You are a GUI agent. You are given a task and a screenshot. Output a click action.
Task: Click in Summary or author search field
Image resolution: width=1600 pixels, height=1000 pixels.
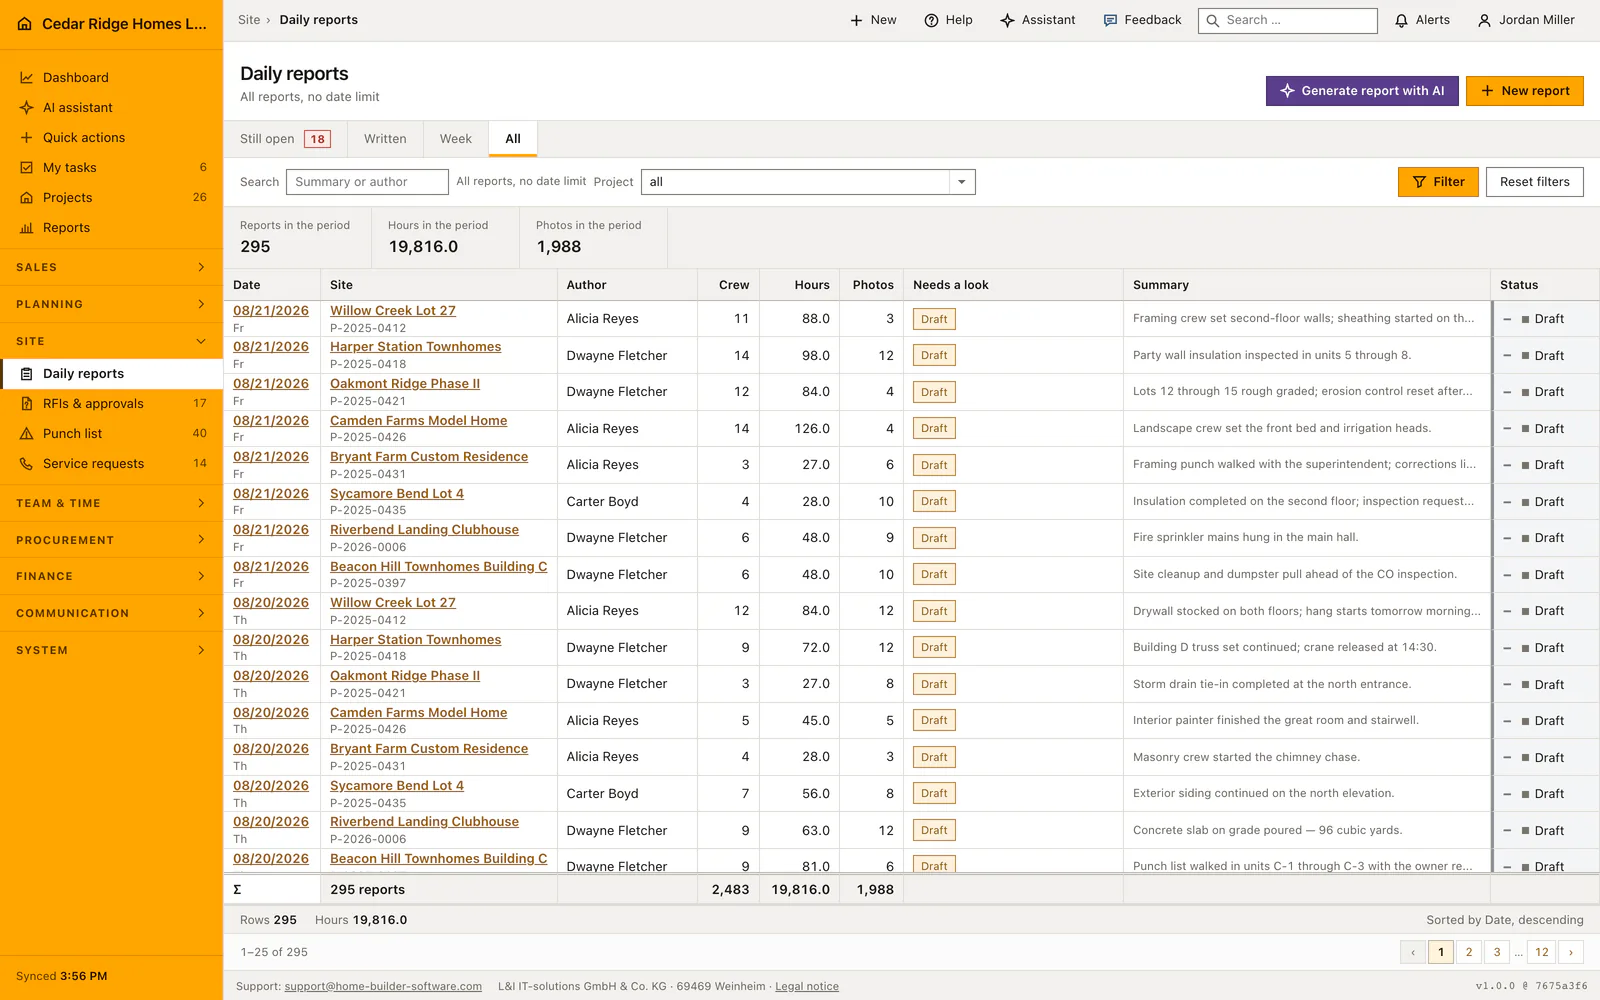(367, 182)
